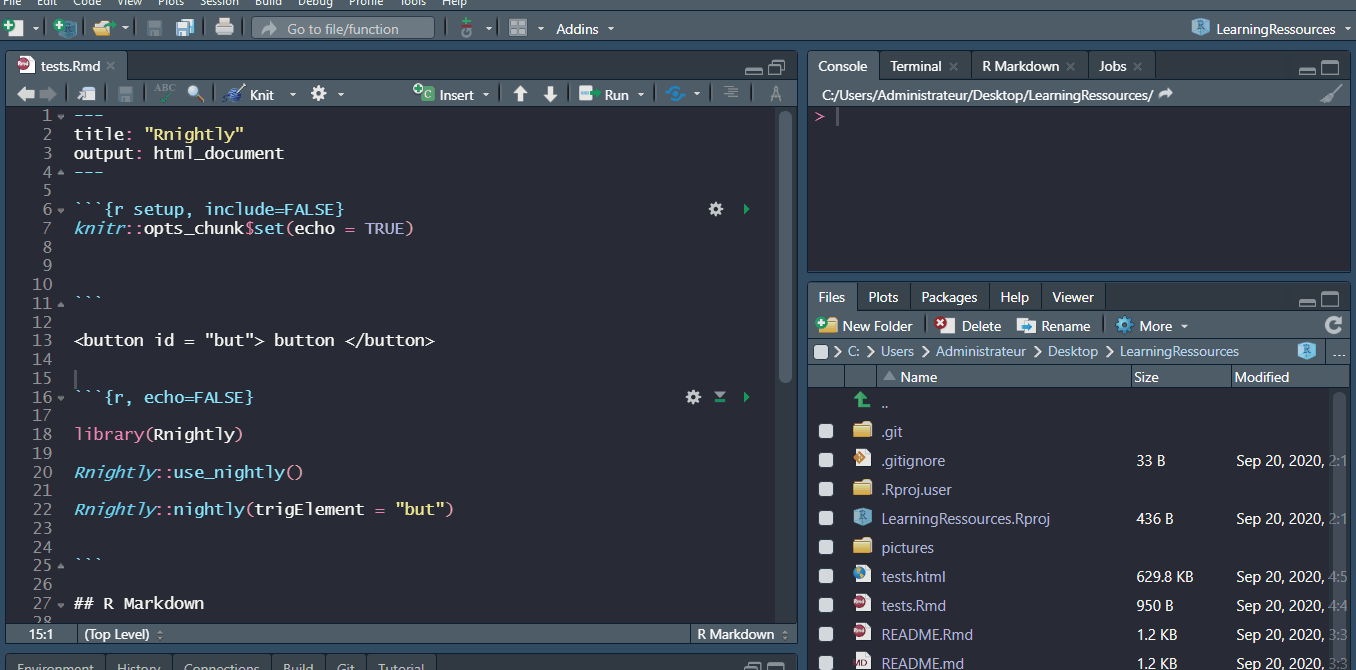Sort files by the Modified column header
The height and width of the screenshot is (670, 1356).
(1290, 377)
